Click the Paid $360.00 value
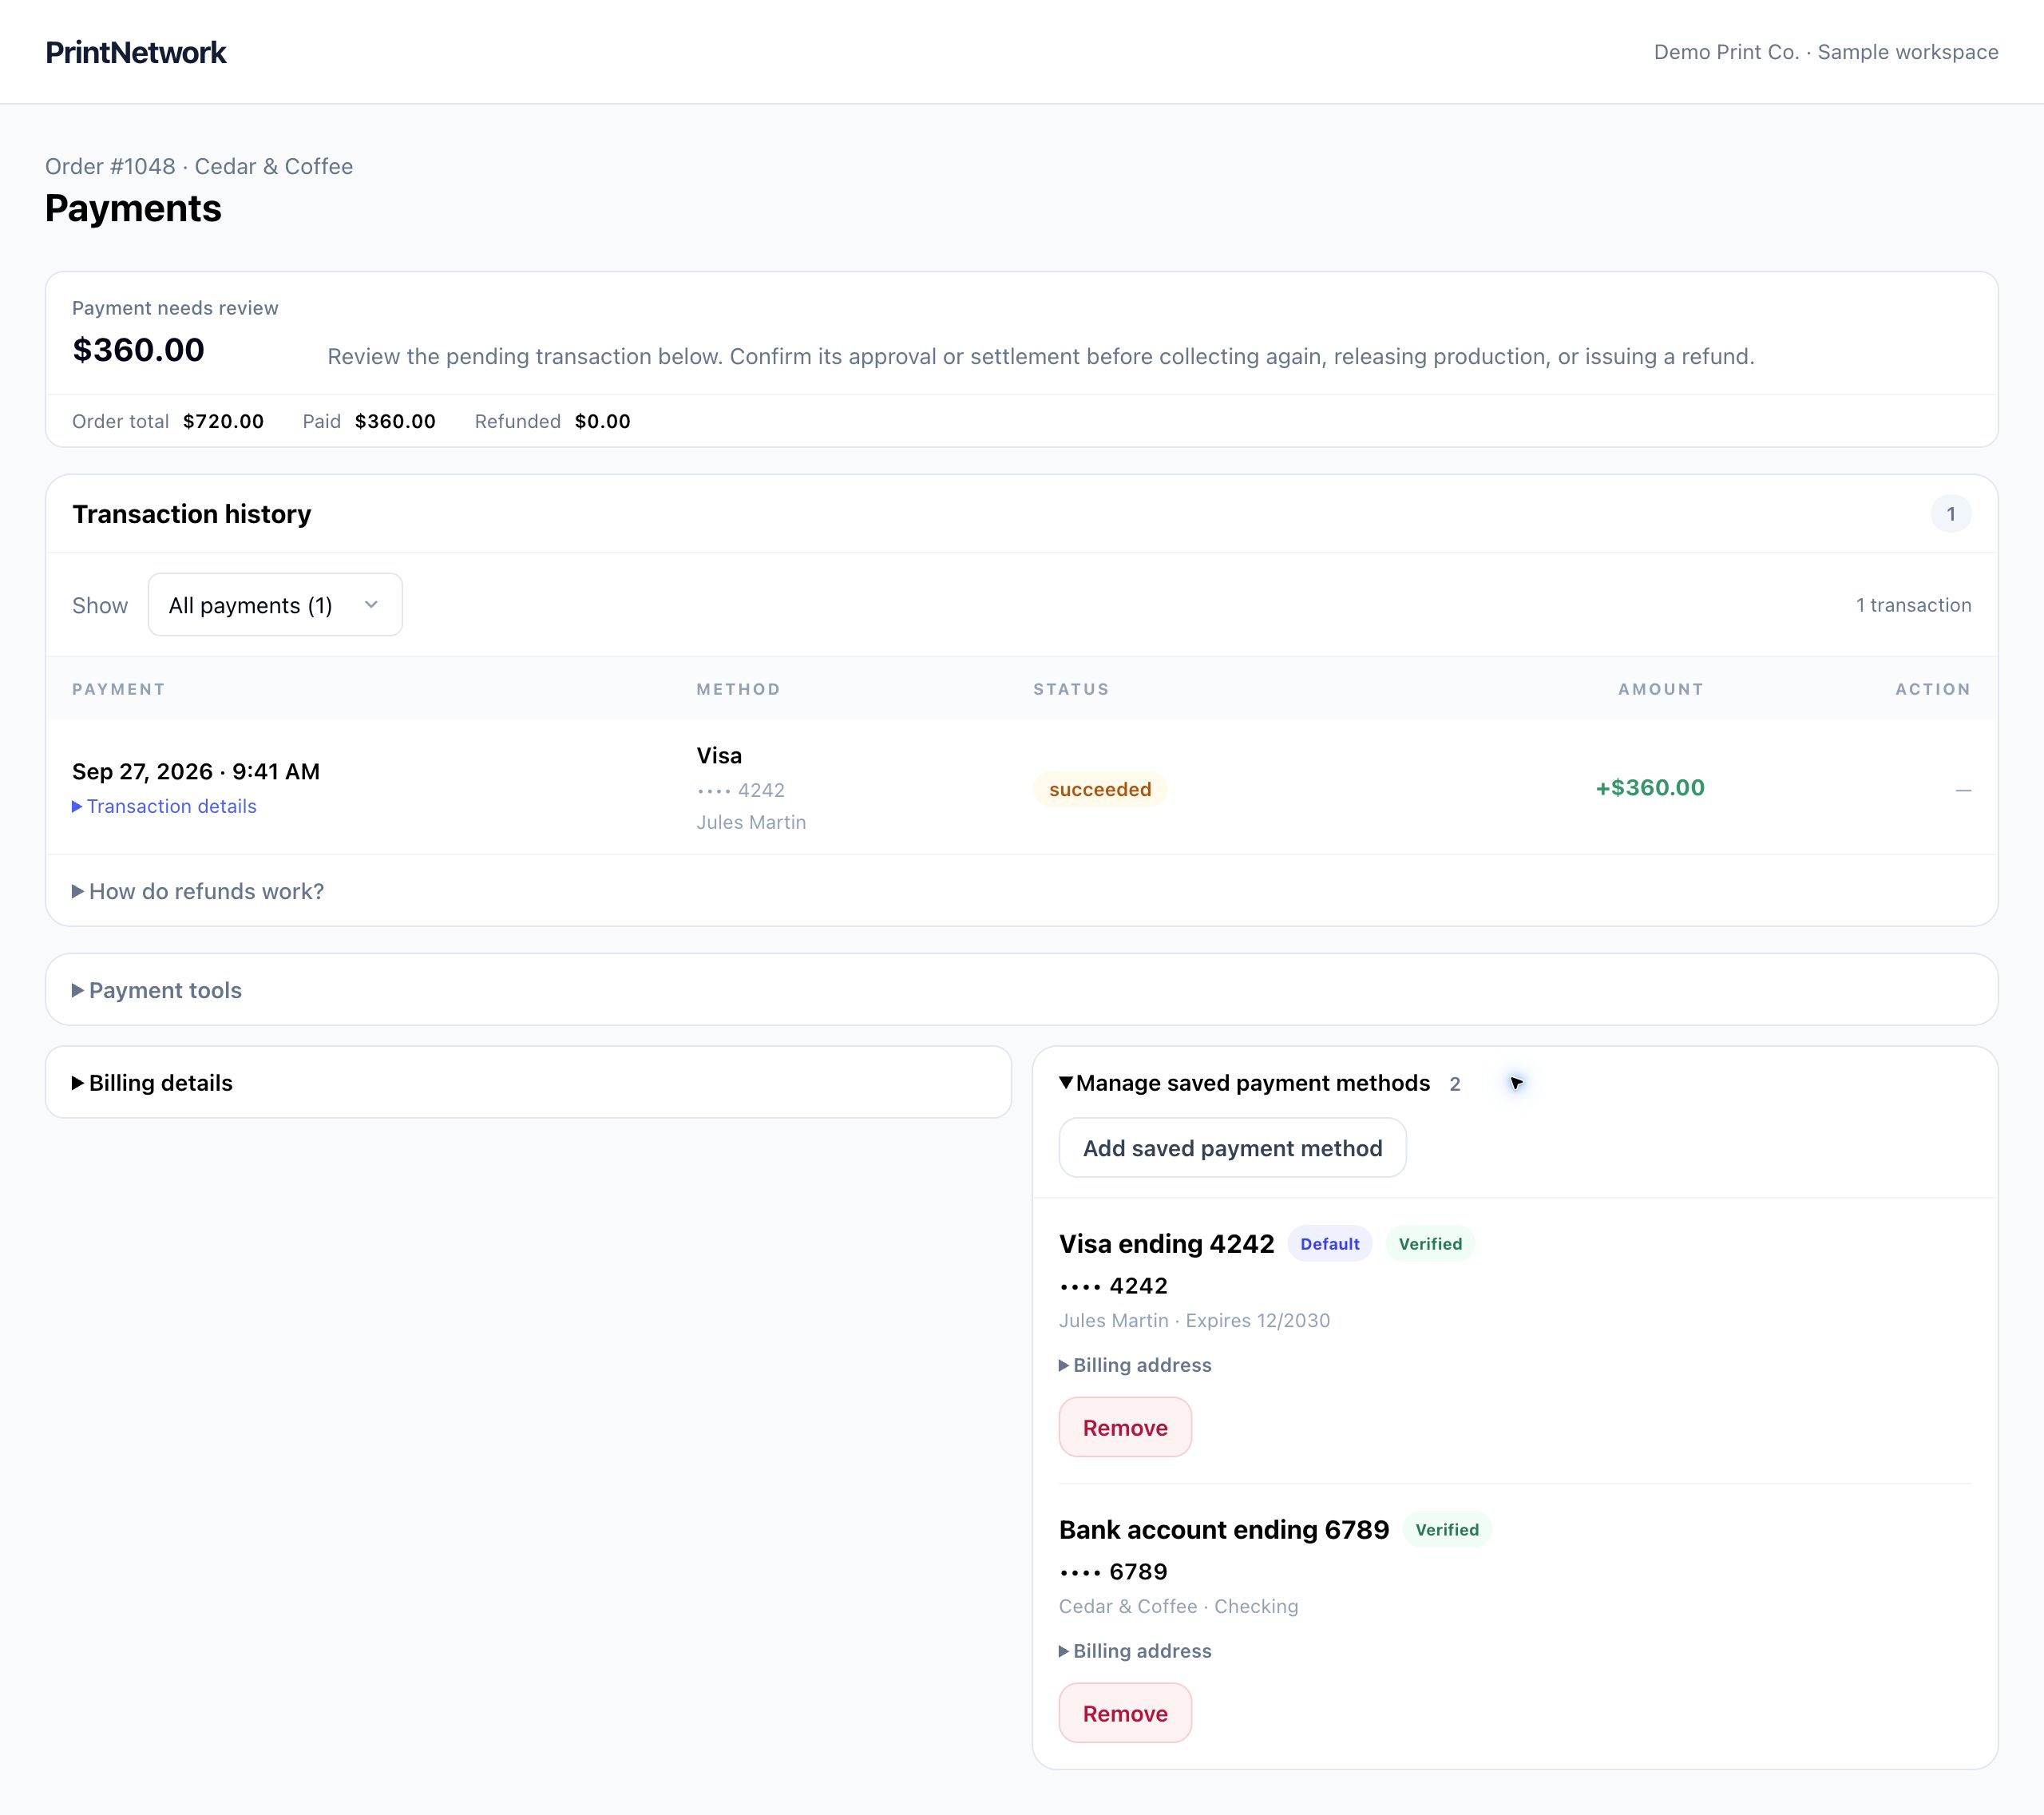The image size is (2044, 1815). [395, 421]
